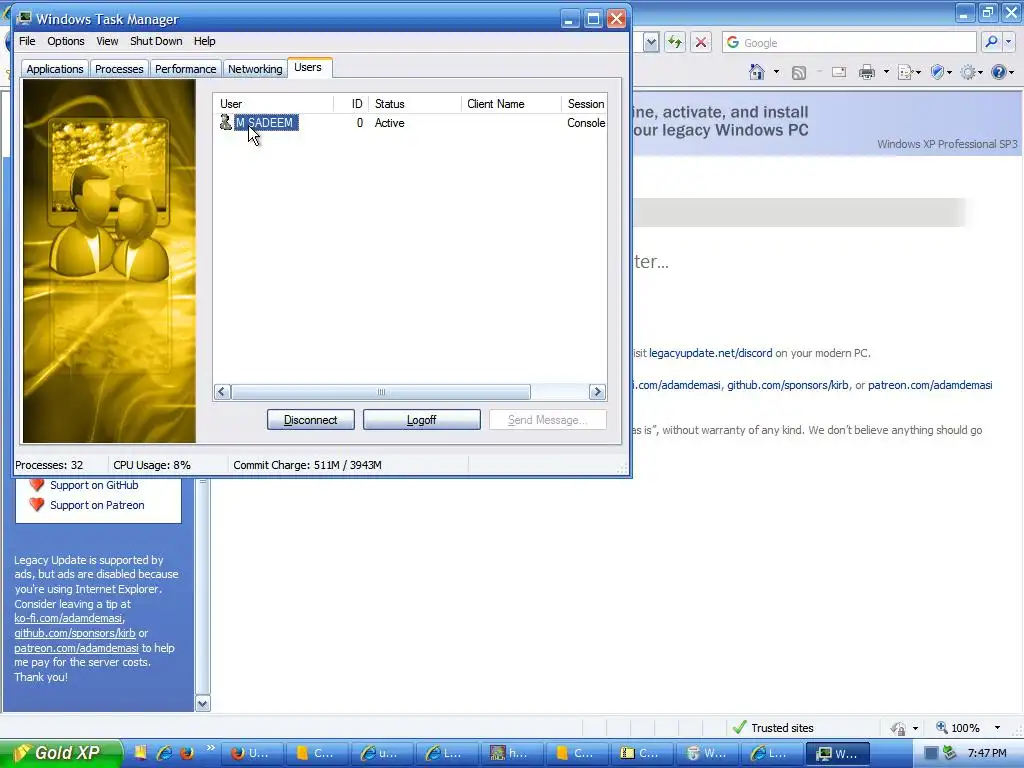Viewport: 1024px width, 768px height.
Task: Click the browser stop icon
Action: click(x=701, y=42)
